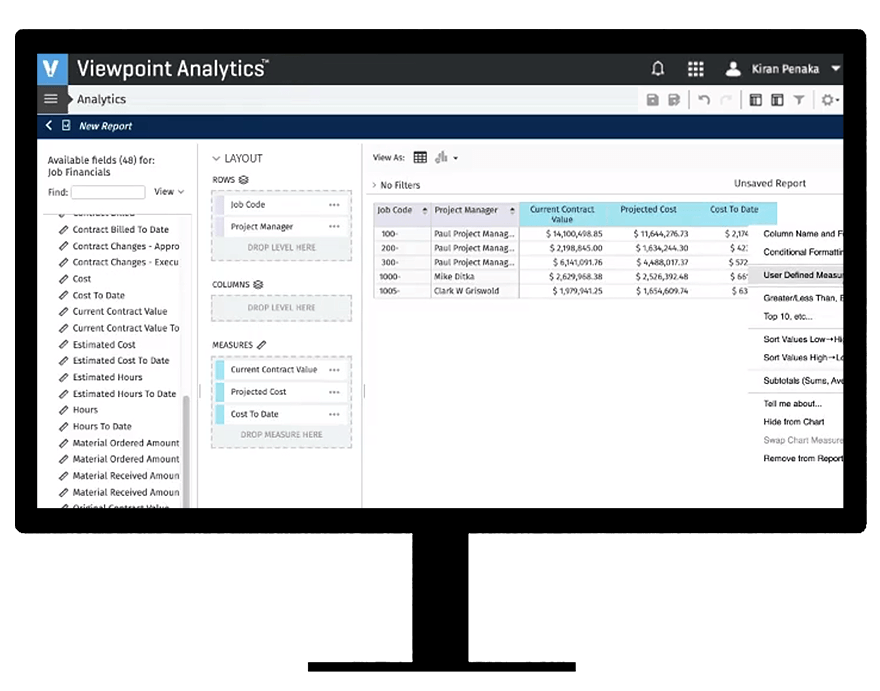Click the ROWS options icon
Image resolution: width=880 pixels, height=691 pixels.
(244, 180)
